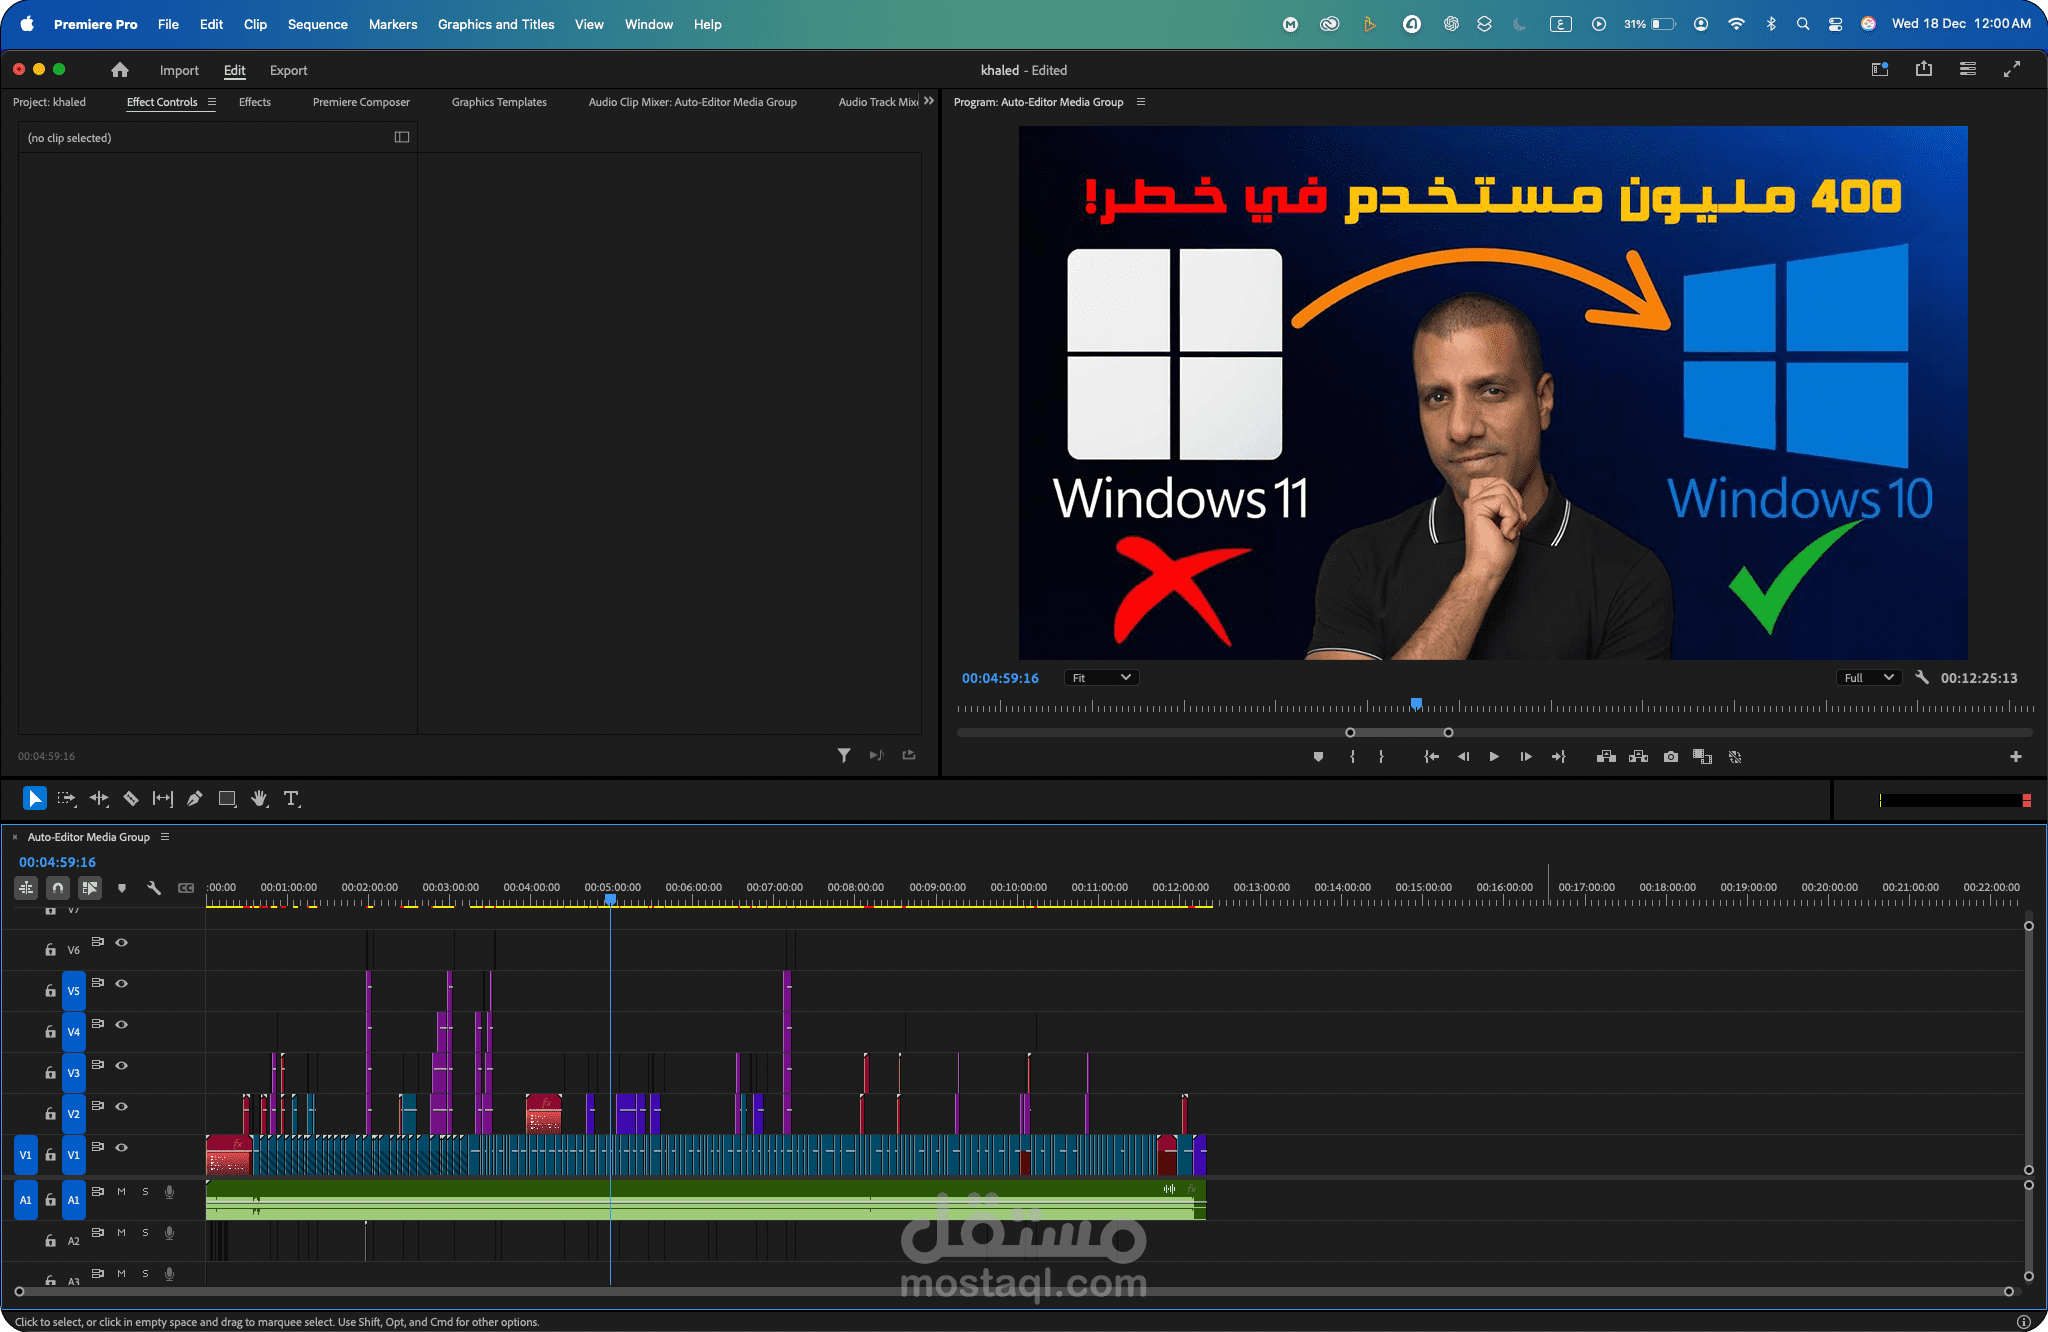Click the Program monitor playhead marker
Screen dimensions: 2048x1332
point(1416,704)
